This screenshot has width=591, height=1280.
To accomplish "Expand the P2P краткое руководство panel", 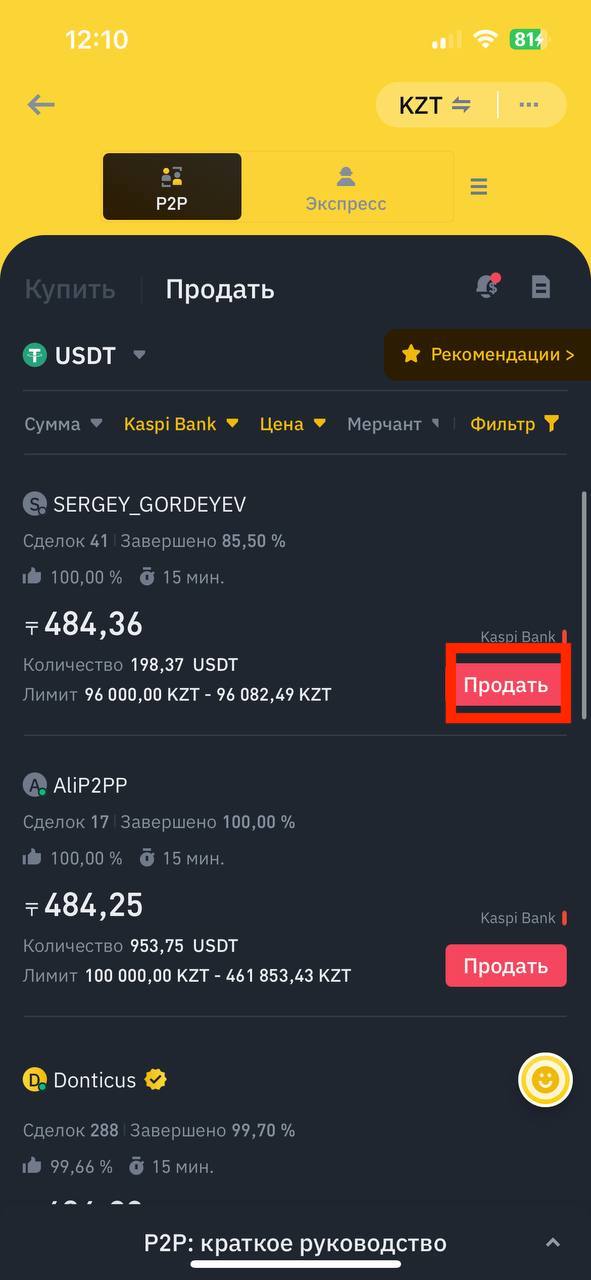I will pyautogui.click(x=295, y=1243).
